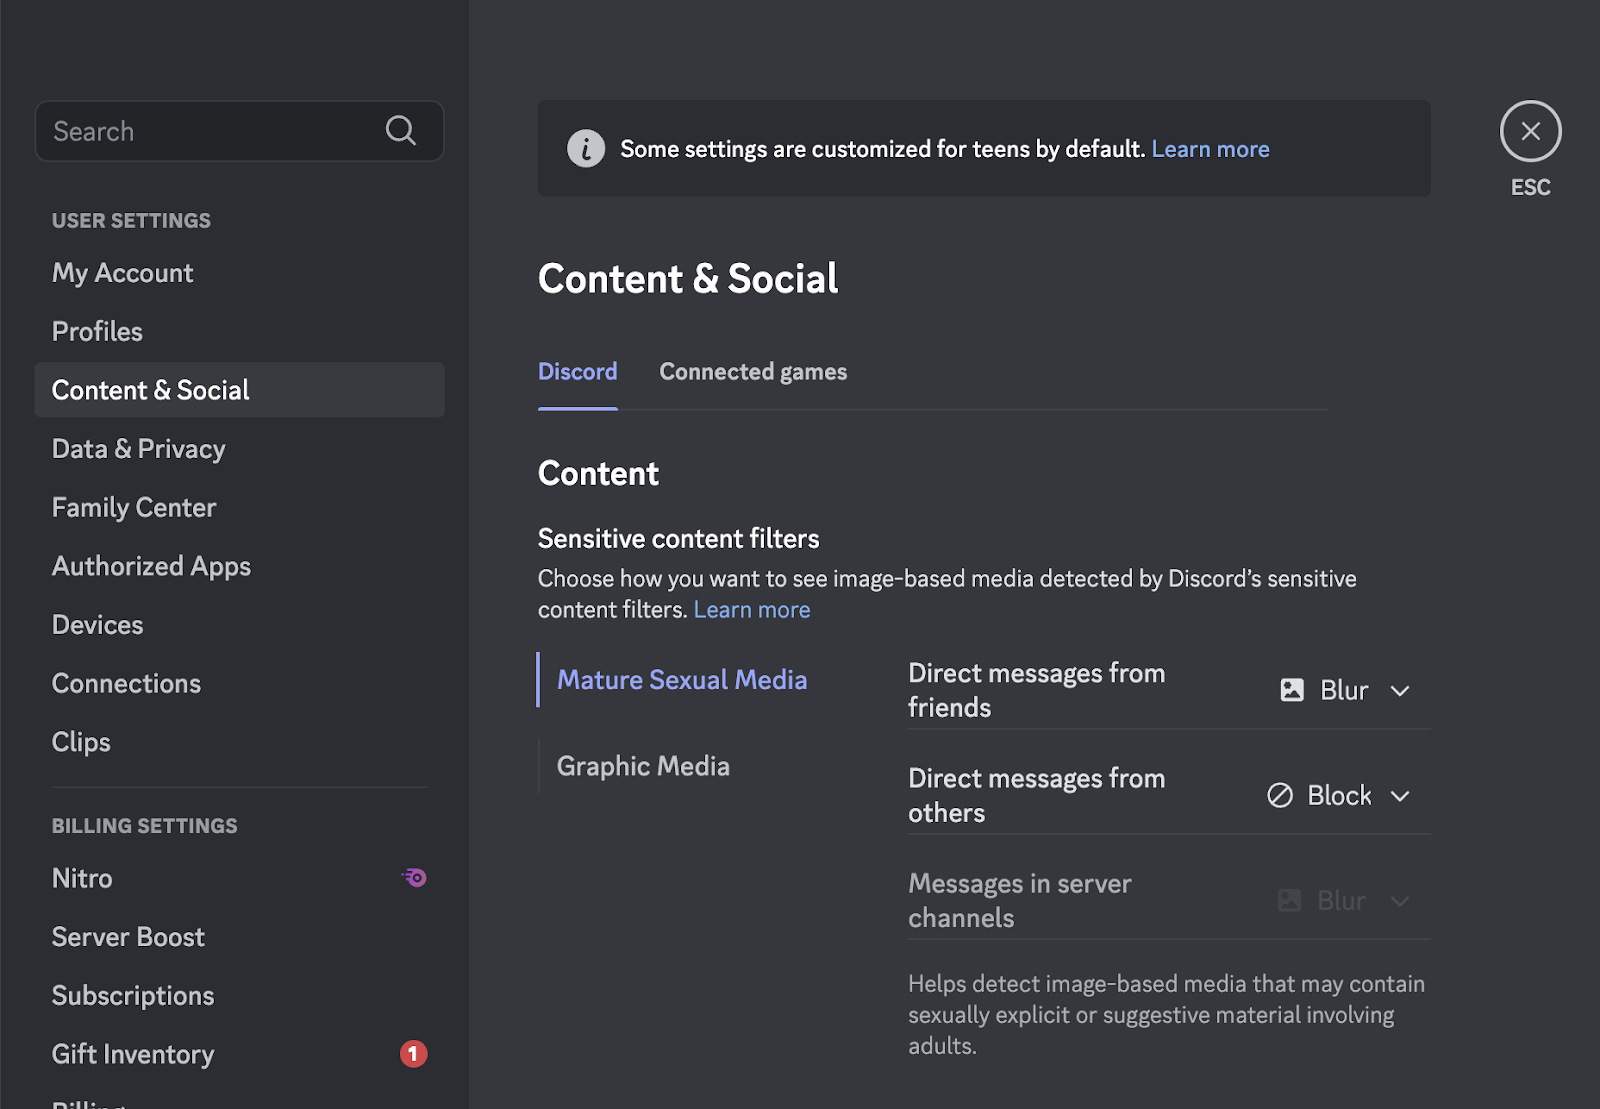Click the Nitro badge icon
This screenshot has height=1109, width=1600.
(x=414, y=878)
